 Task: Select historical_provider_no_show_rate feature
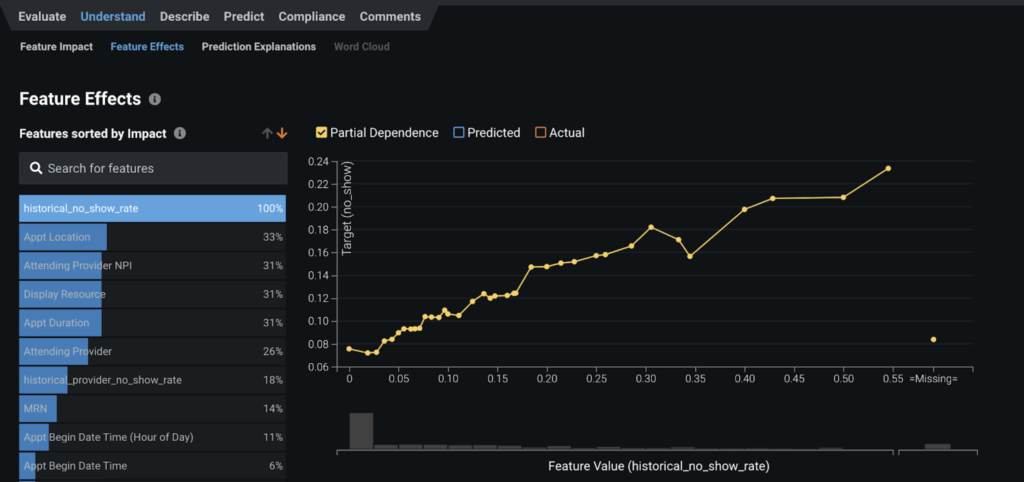152,380
